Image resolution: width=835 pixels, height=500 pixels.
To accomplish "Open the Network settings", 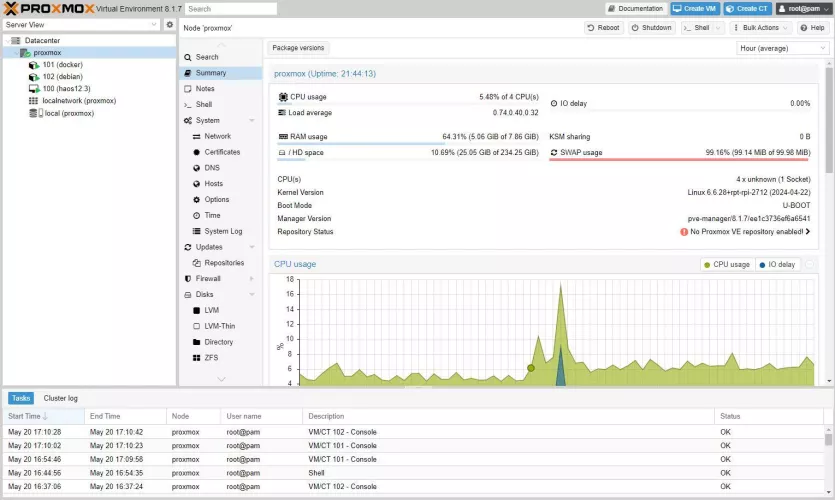I will point(217,136).
